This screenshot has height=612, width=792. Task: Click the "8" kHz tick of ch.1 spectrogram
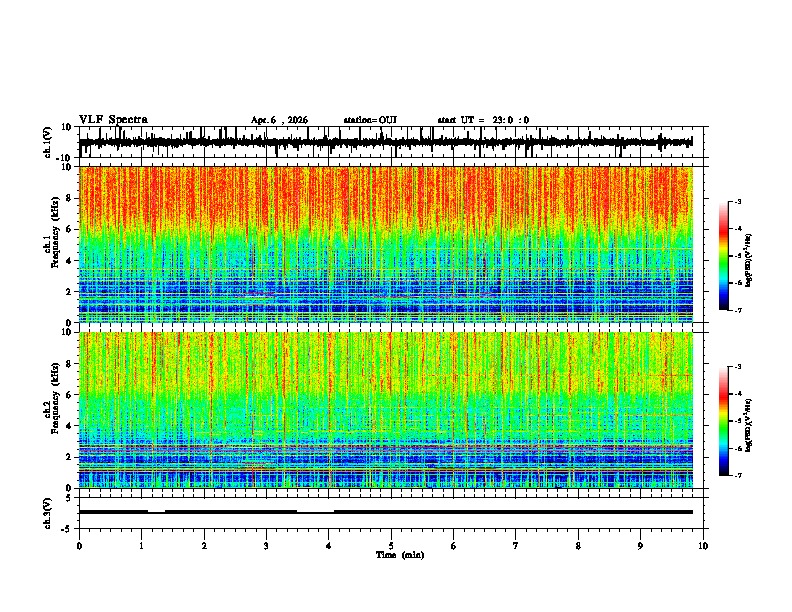pyautogui.click(x=69, y=198)
